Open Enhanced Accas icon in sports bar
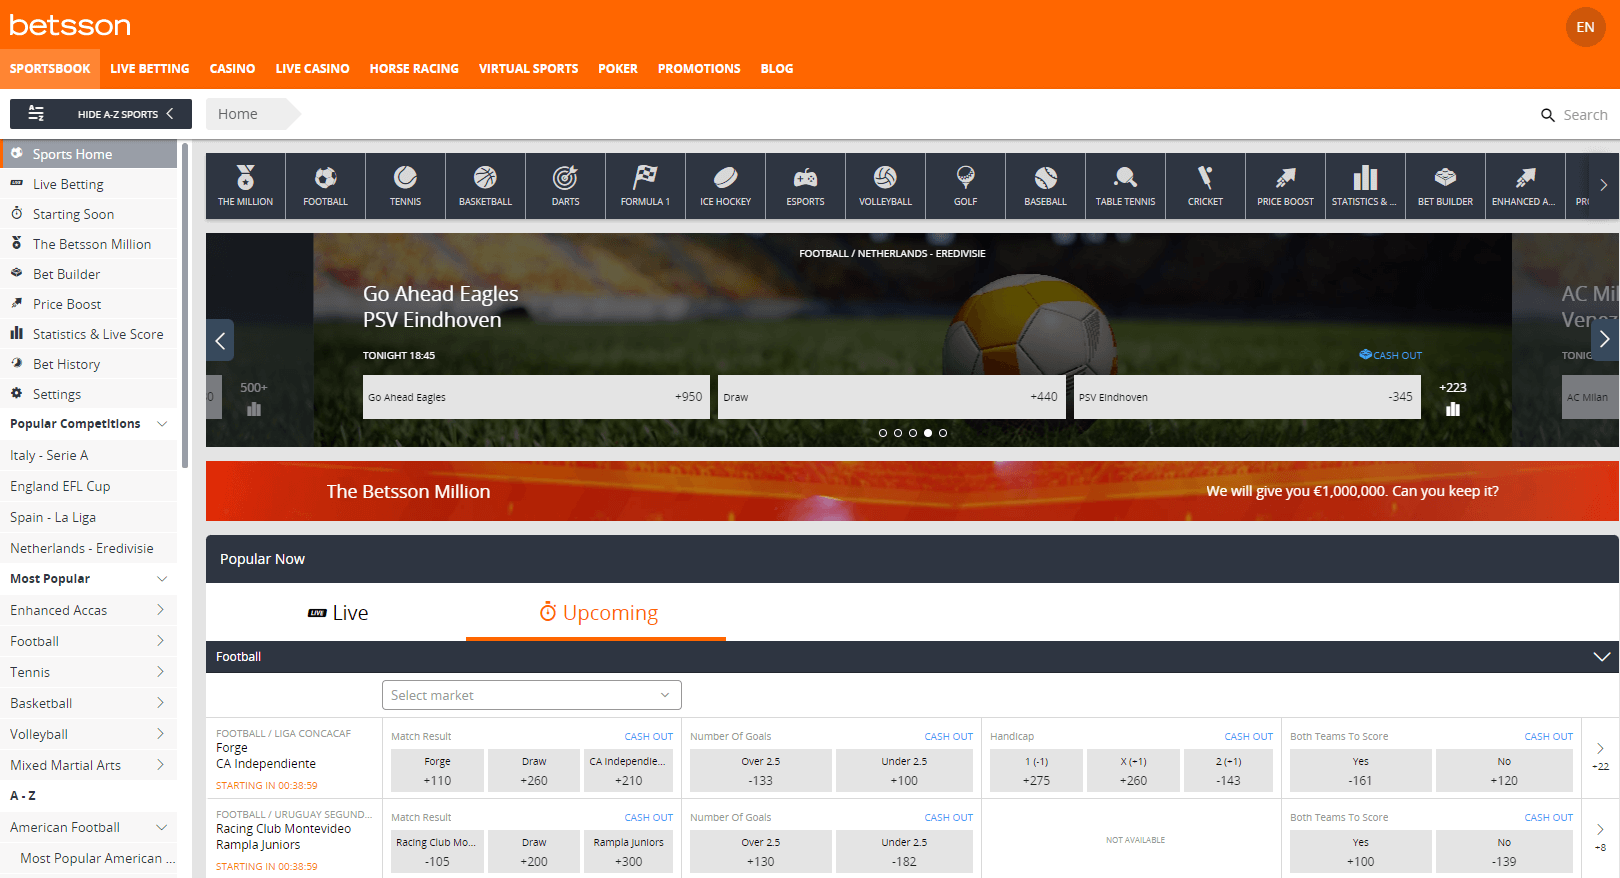Screen dimensions: 1620x878 point(1525,186)
